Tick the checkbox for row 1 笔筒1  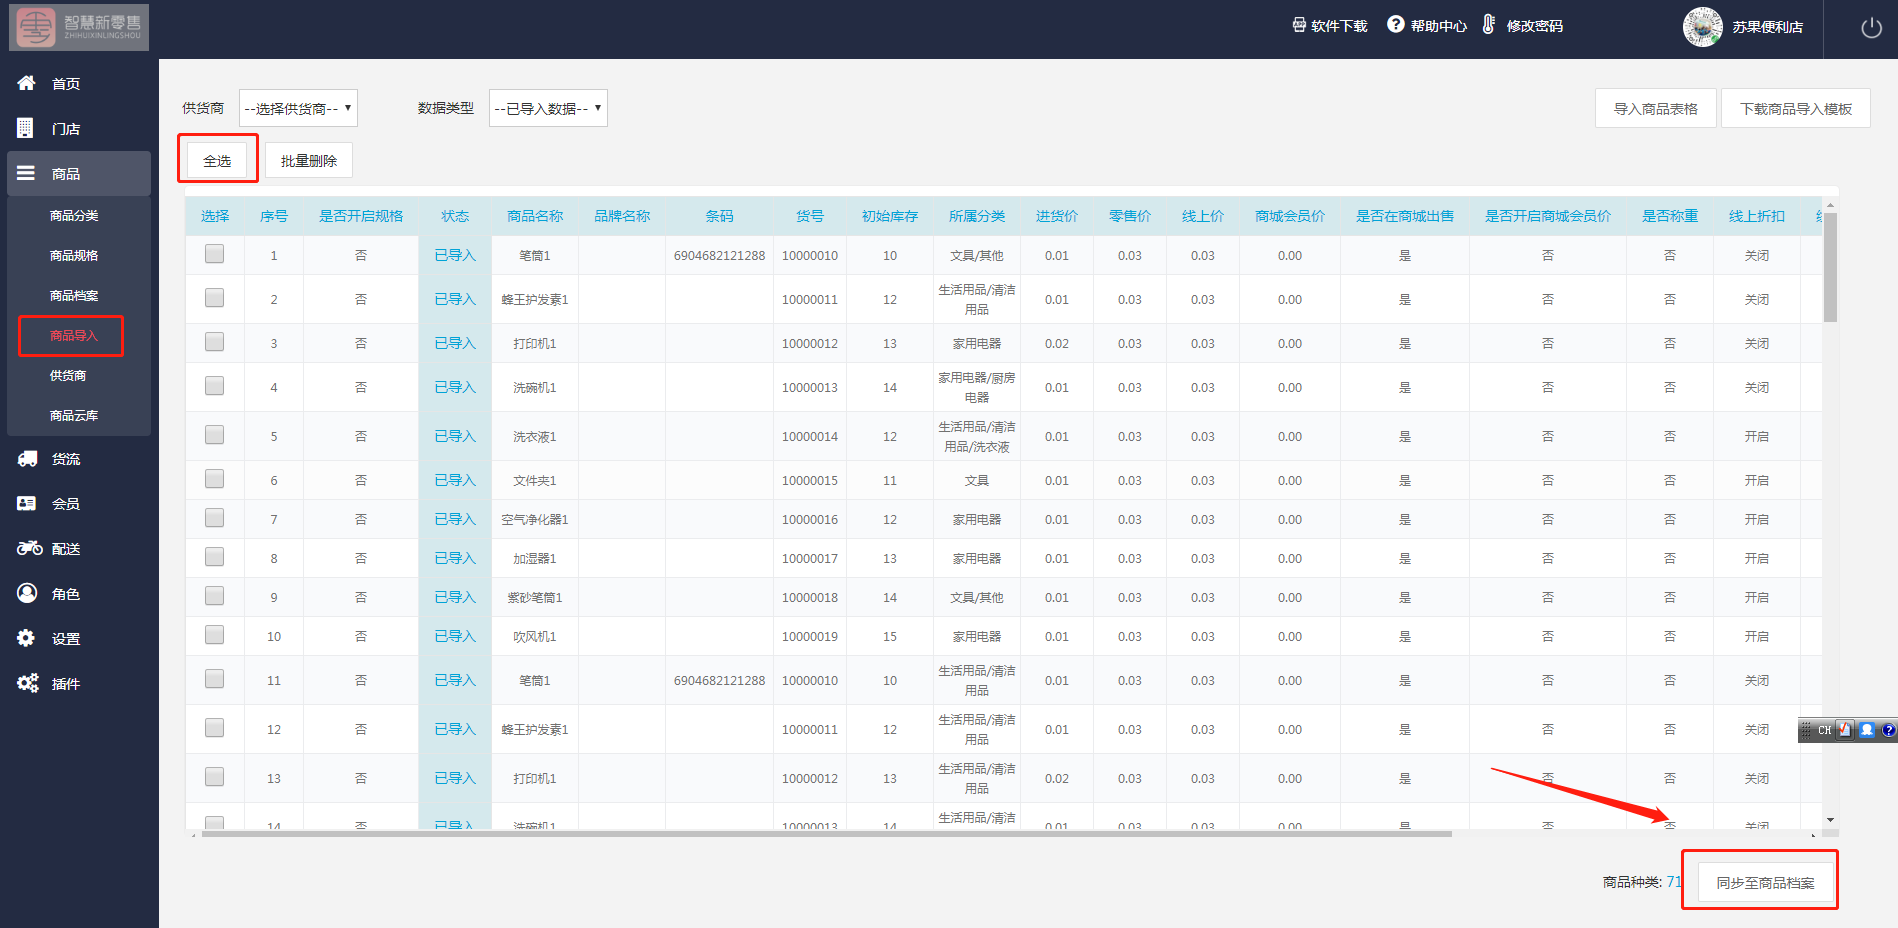[214, 254]
